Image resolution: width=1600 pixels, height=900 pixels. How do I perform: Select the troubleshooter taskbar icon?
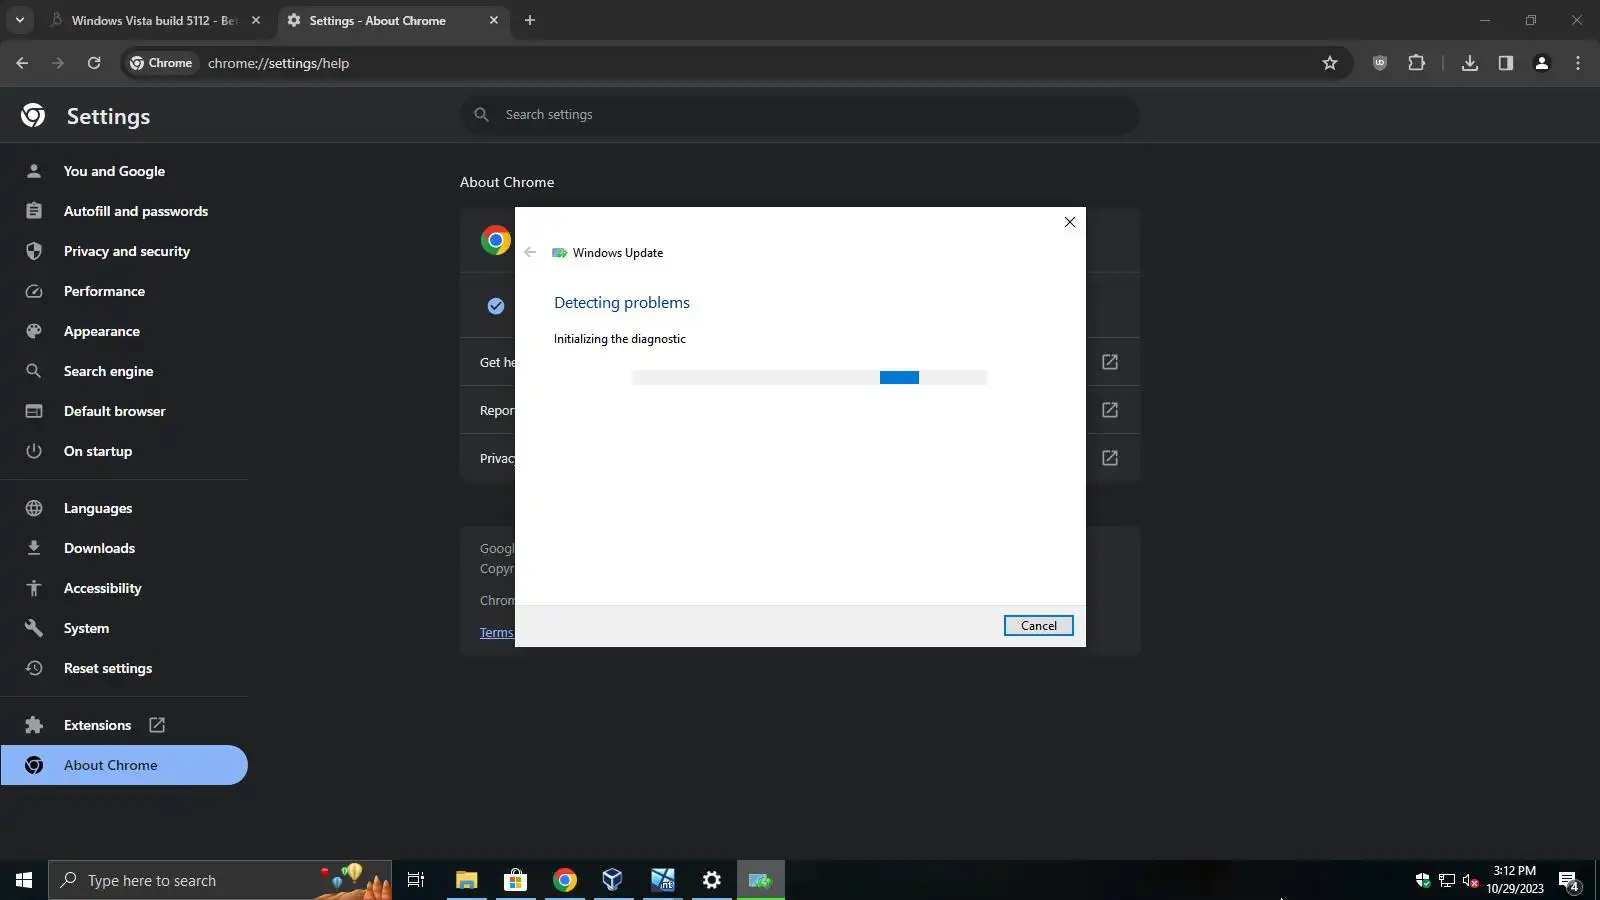pyautogui.click(x=761, y=880)
